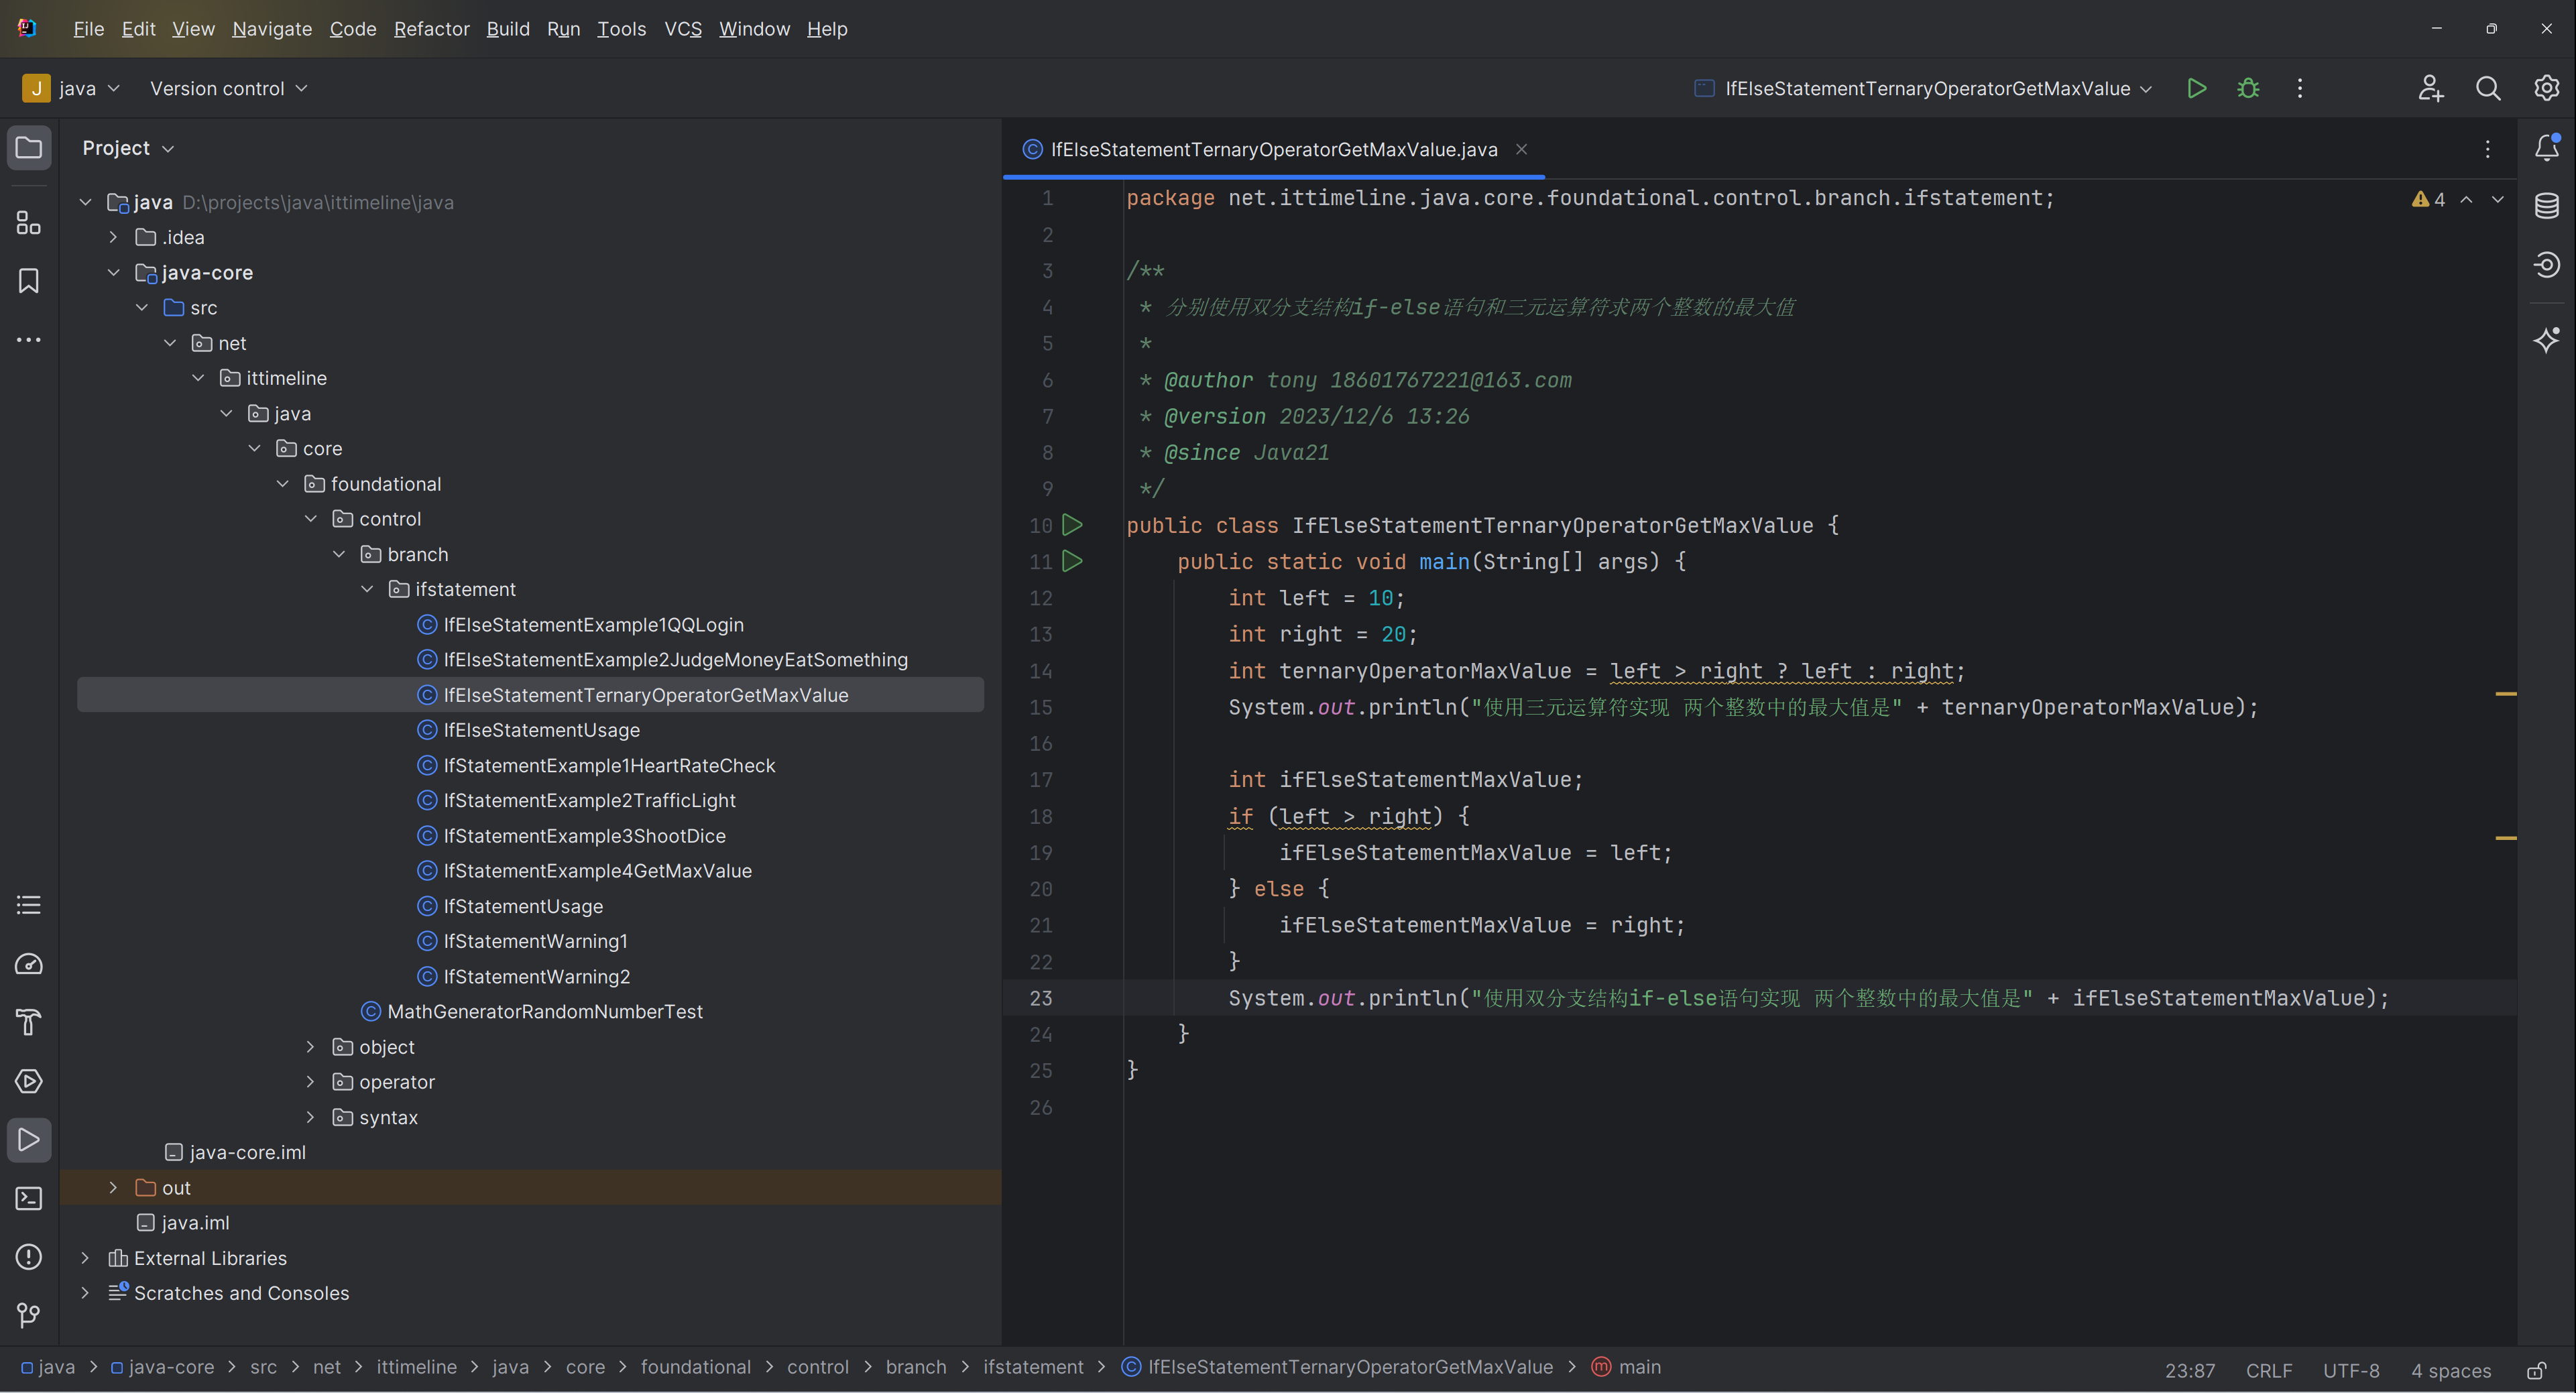The width and height of the screenshot is (2576, 1393).
Task: Click UTF-8 encoding in status bar
Action: [x=2350, y=1370]
